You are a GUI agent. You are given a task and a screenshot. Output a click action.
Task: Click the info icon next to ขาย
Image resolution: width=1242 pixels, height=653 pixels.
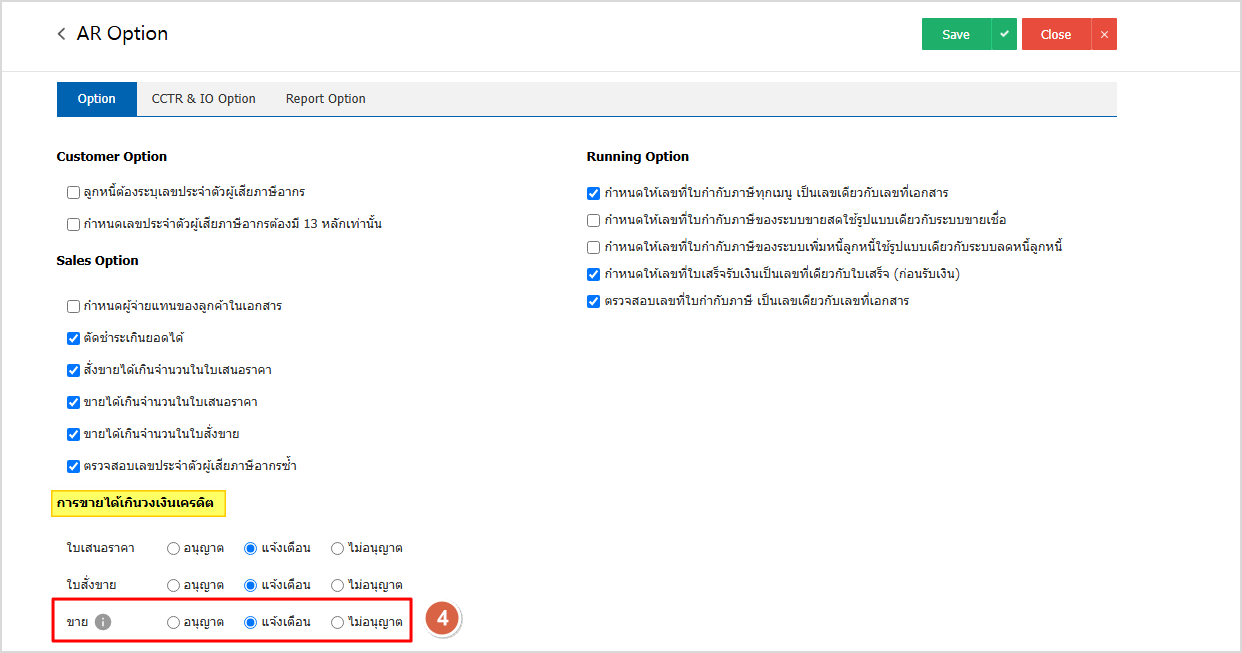coord(103,622)
